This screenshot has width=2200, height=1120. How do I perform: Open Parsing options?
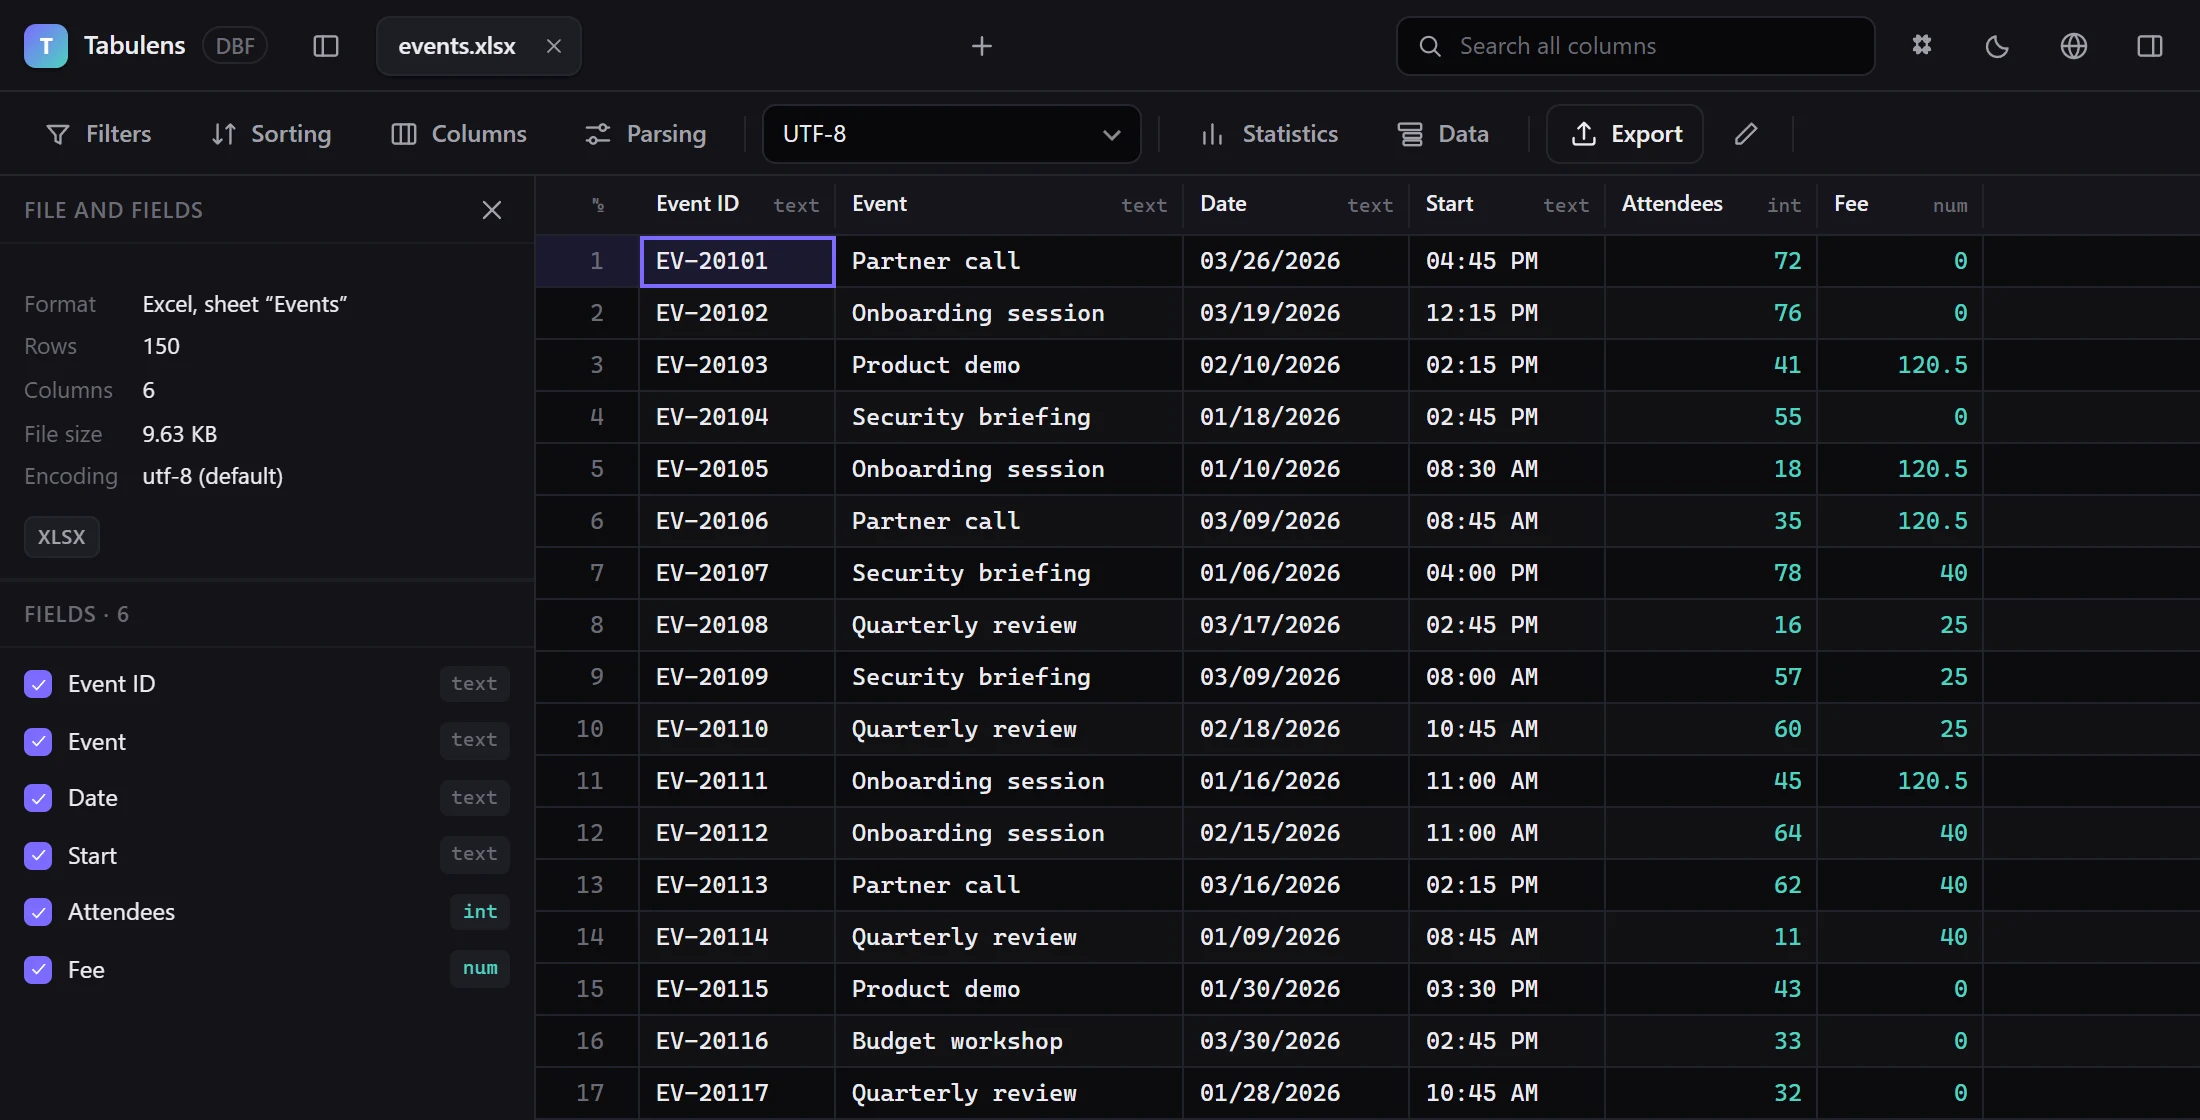[x=646, y=134]
